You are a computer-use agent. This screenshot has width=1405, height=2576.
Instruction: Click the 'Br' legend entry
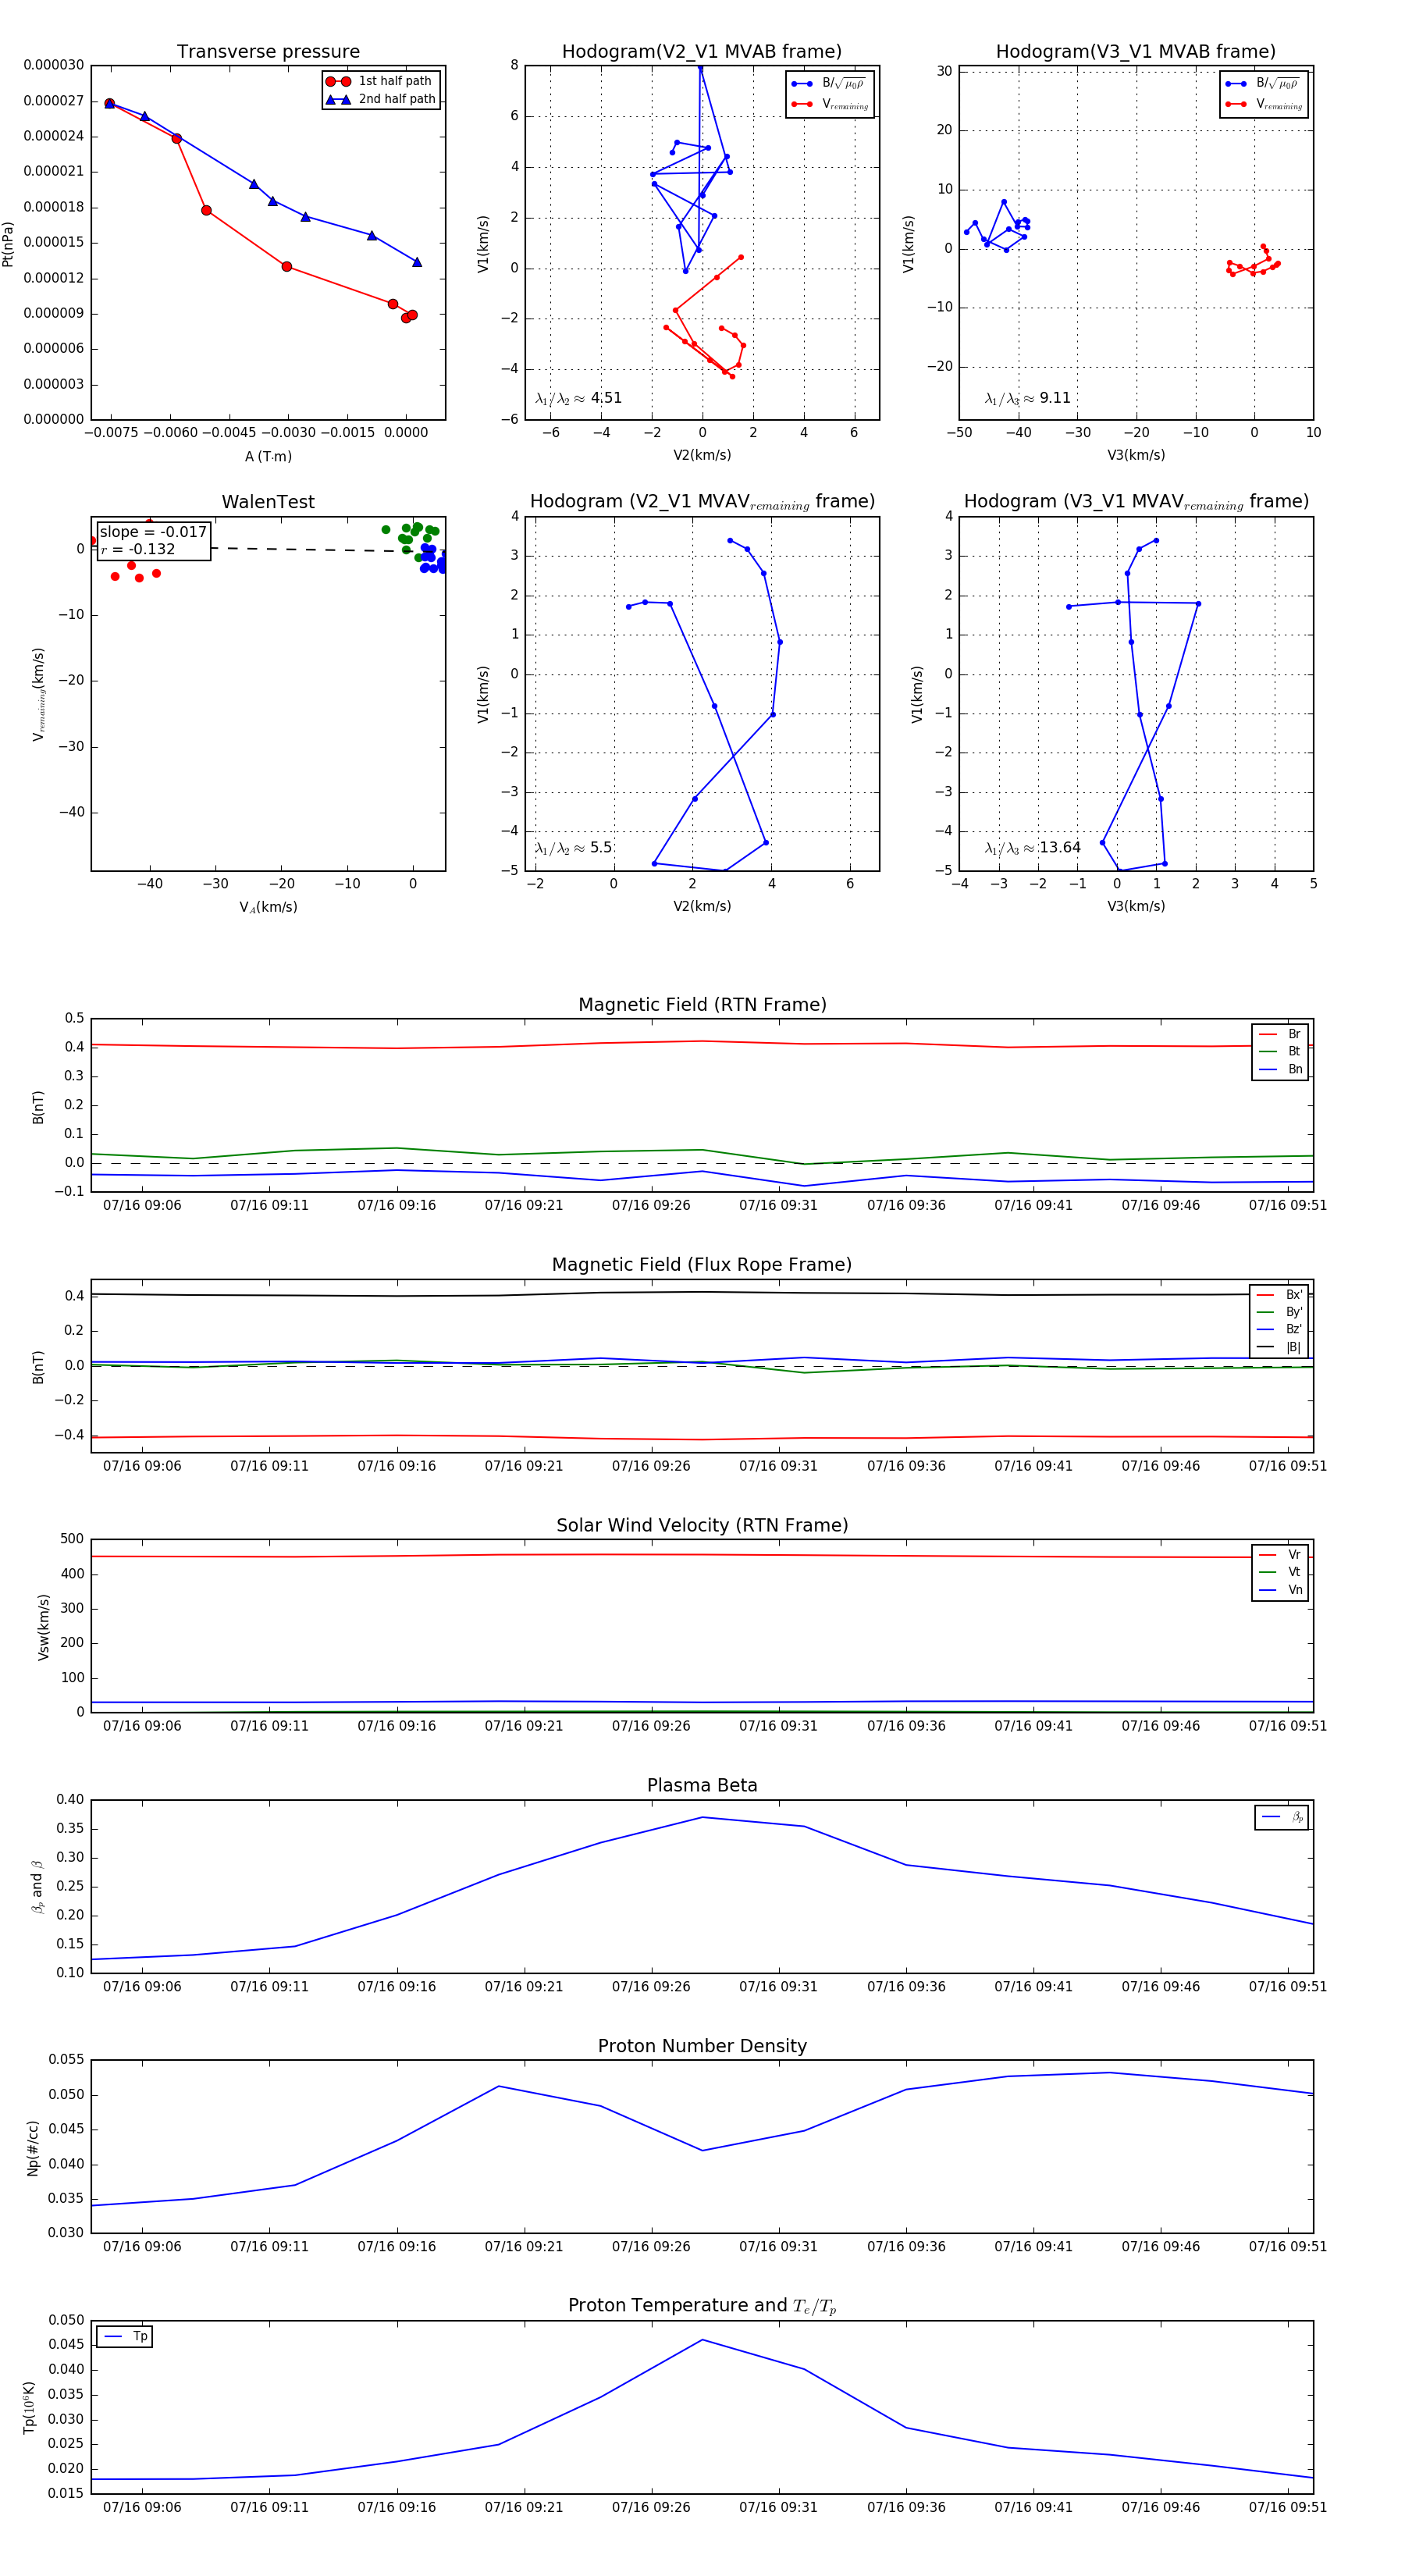[1281, 1034]
